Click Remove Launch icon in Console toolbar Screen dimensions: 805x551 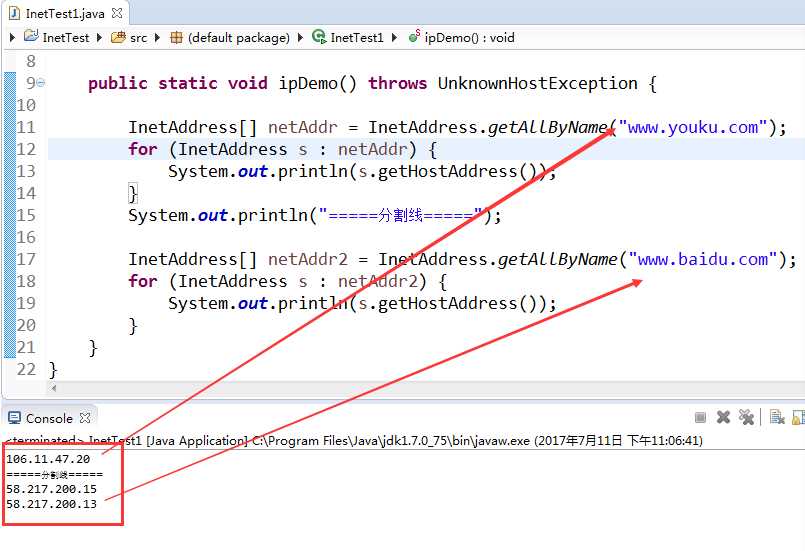point(723,417)
